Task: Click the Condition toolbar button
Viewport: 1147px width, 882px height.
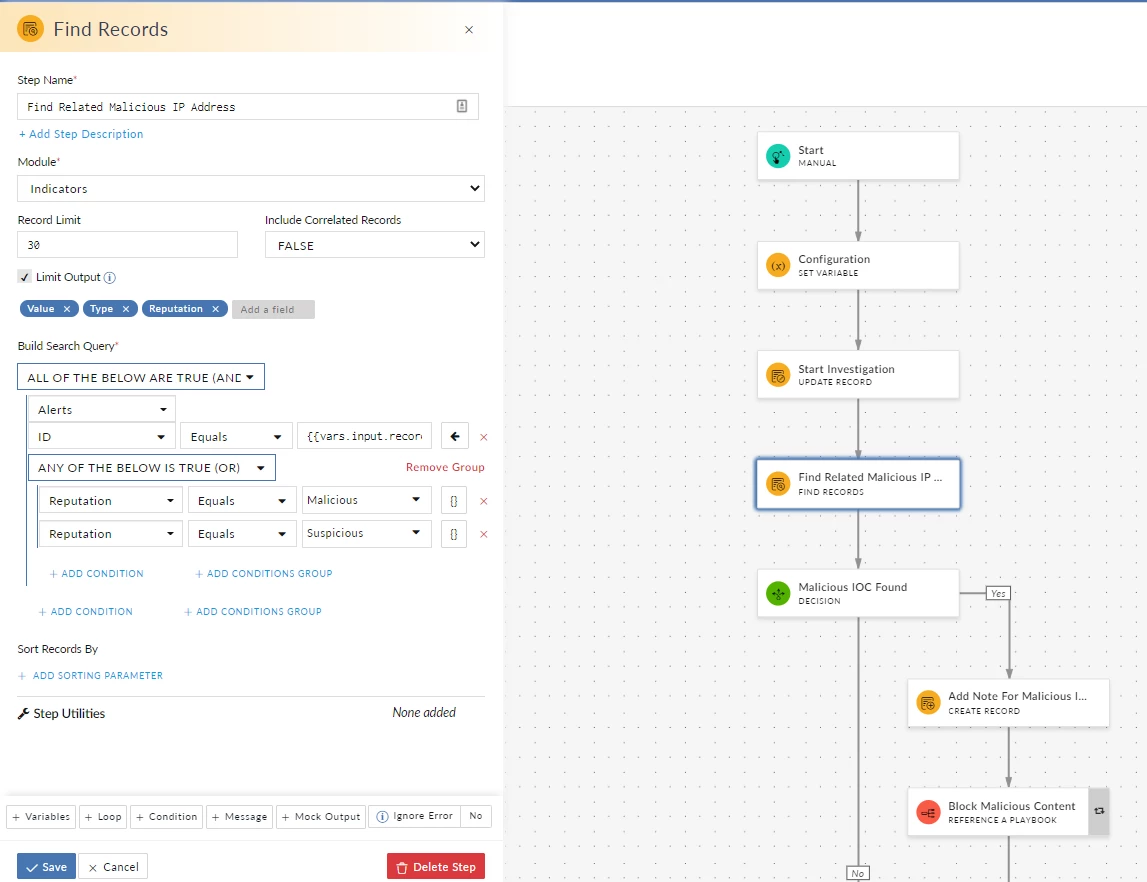Action: (167, 817)
